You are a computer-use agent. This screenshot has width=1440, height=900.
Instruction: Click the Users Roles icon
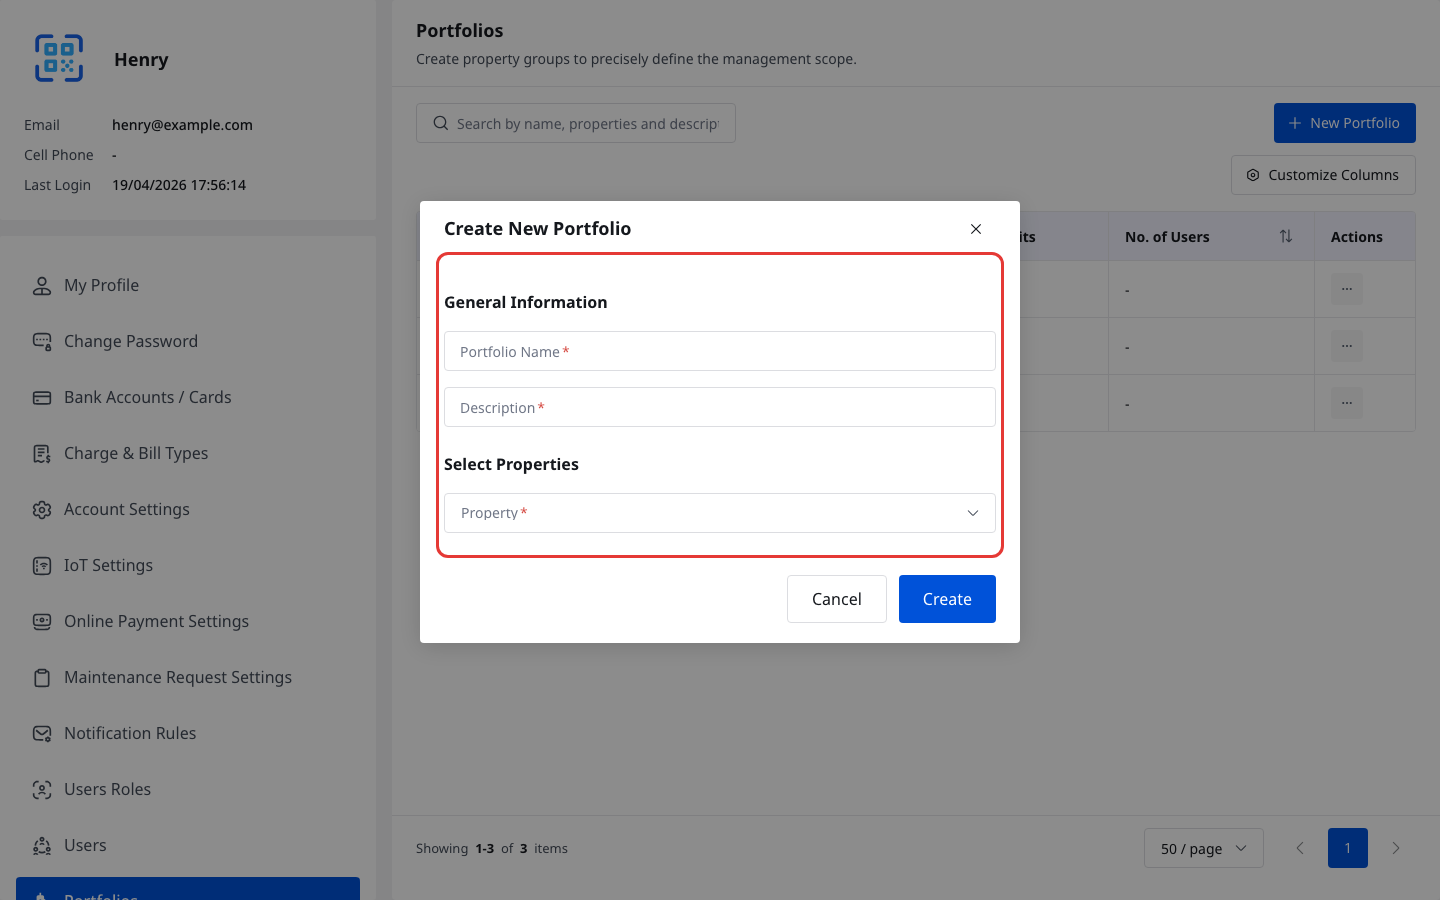pyautogui.click(x=42, y=790)
